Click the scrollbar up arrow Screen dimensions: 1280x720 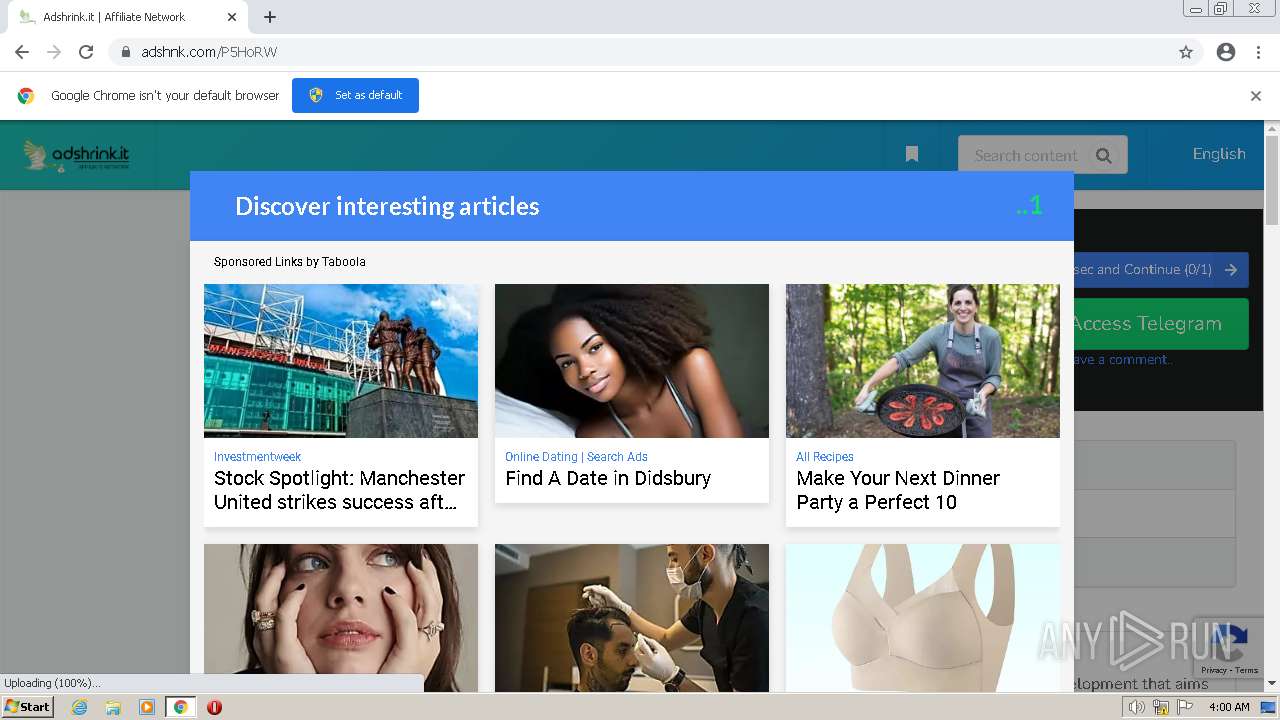pyautogui.click(x=1272, y=129)
